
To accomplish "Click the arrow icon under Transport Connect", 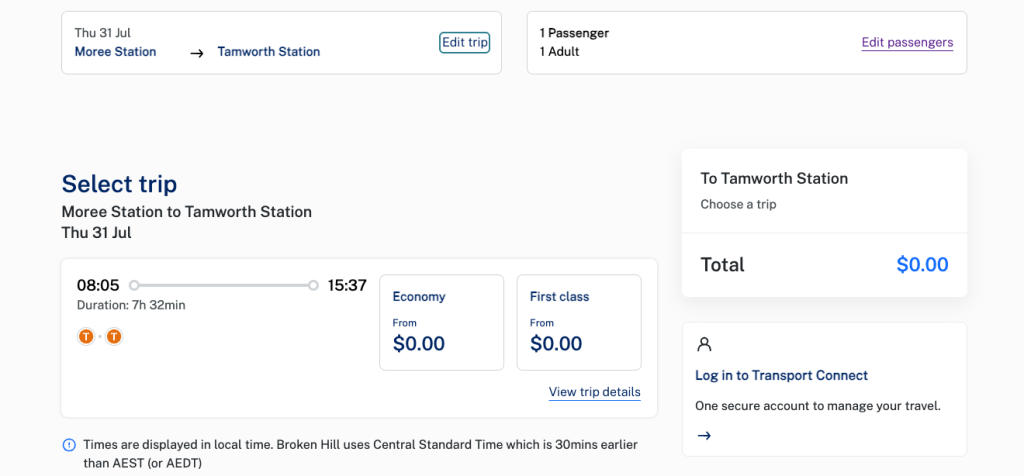I will pyautogui.click(x=703, y=436).
